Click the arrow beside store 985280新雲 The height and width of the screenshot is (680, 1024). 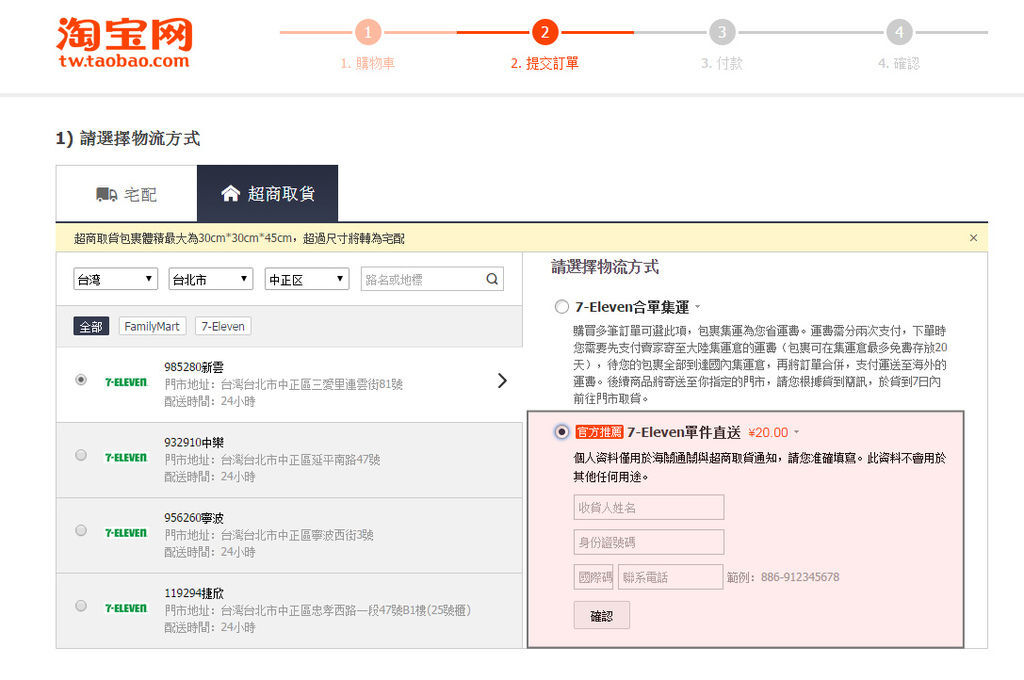point(502,381)
